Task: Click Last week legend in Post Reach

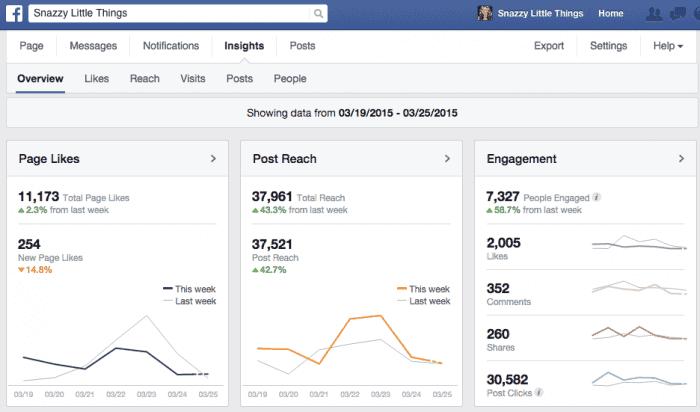Action: click(423, 301)
